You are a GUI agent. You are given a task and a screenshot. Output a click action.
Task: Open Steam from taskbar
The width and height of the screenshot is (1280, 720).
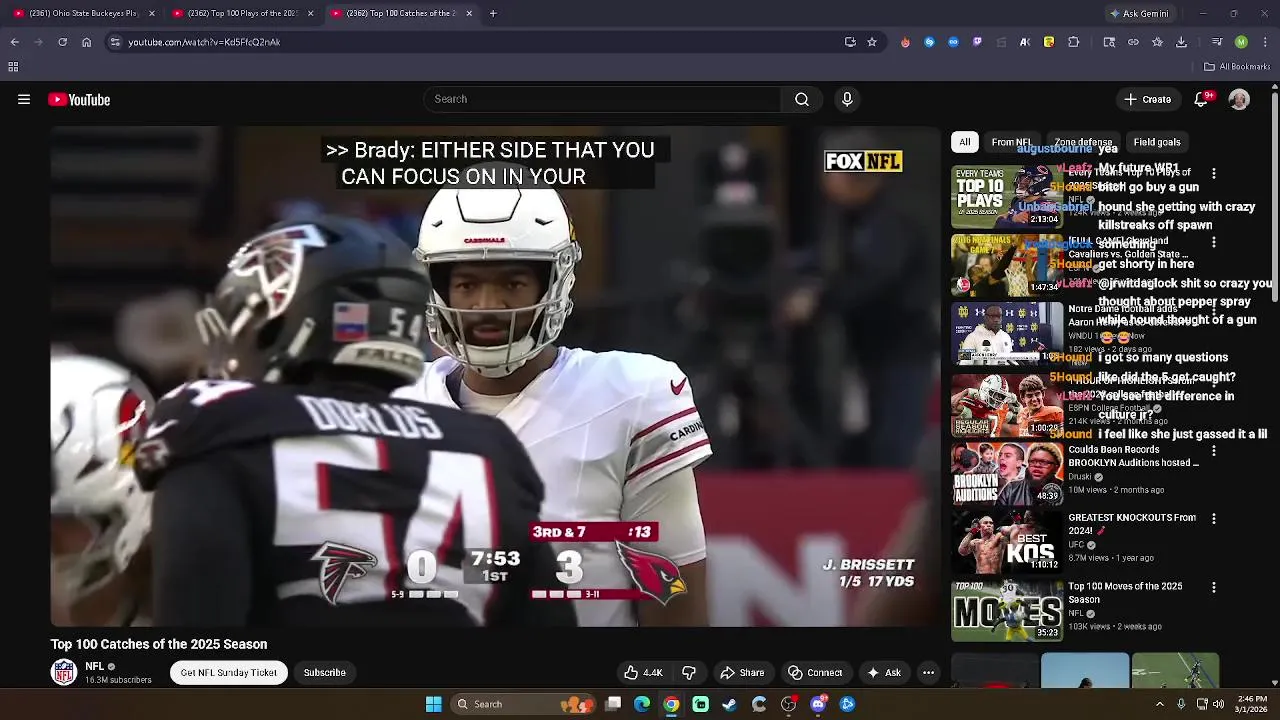[730, 704]
